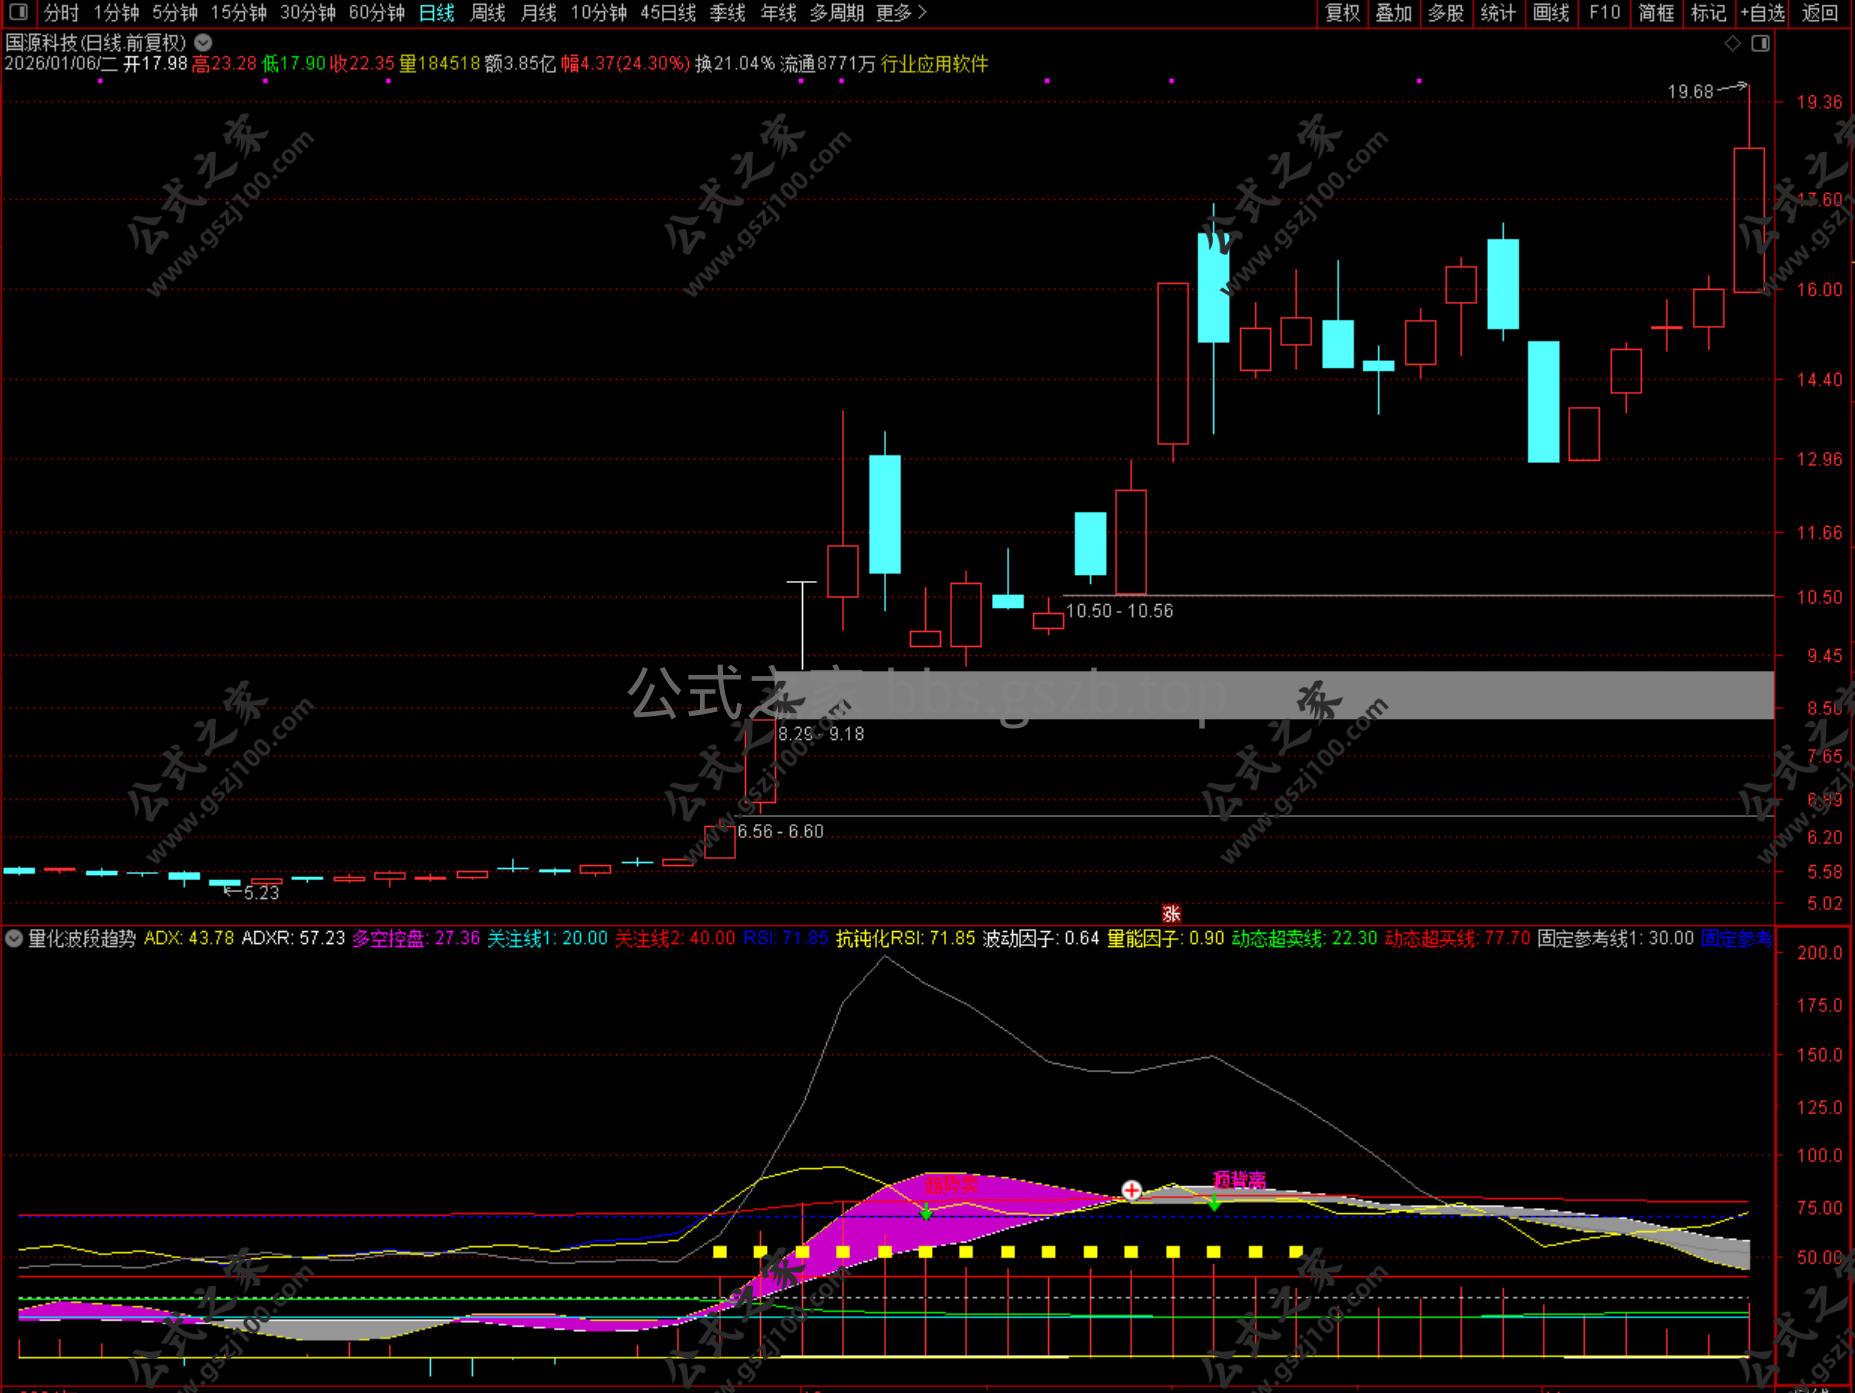Viewport: 1855px width, 1393px height.
Task: Click the 6.56 - 6.60 gap label
Action: 780,832
